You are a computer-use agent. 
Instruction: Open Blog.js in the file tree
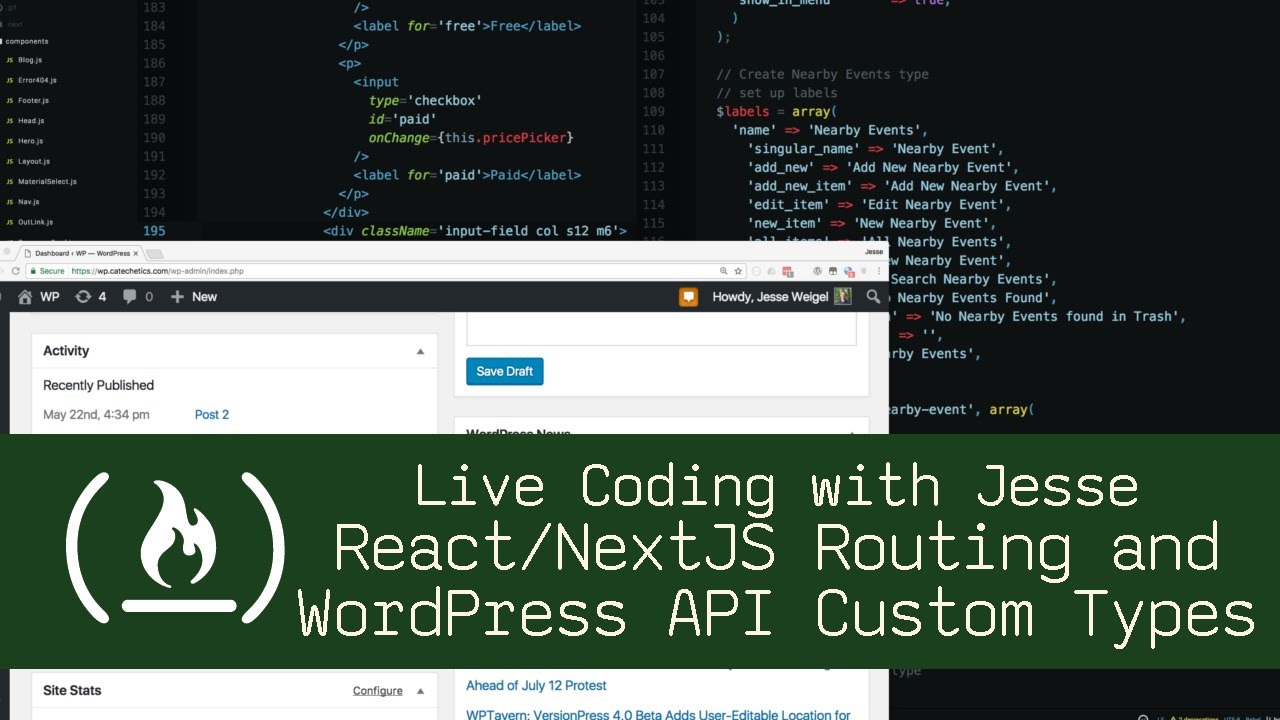[x=30, y=60]
